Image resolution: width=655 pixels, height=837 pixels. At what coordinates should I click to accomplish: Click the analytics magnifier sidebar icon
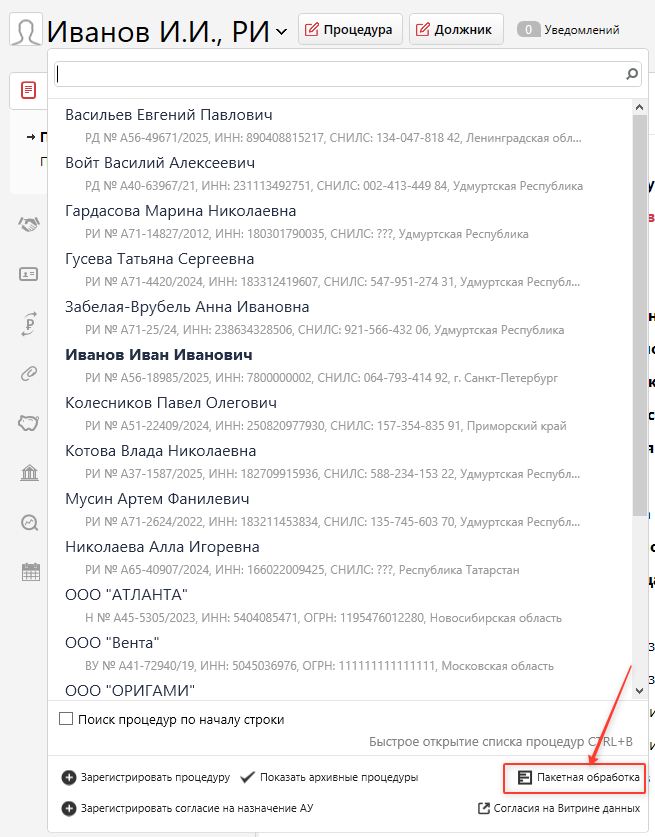[x=29, y=522]
